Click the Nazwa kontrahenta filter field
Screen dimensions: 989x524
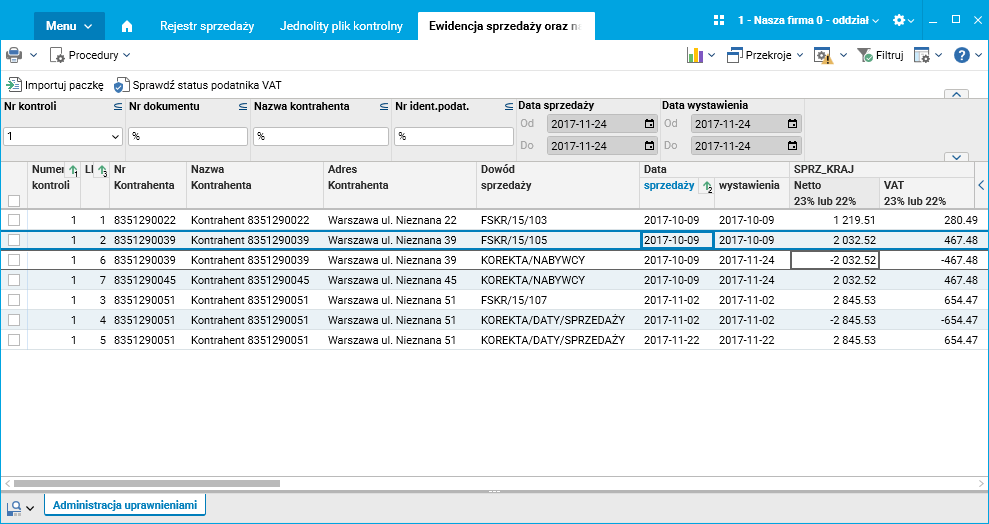tap(320, 136)
